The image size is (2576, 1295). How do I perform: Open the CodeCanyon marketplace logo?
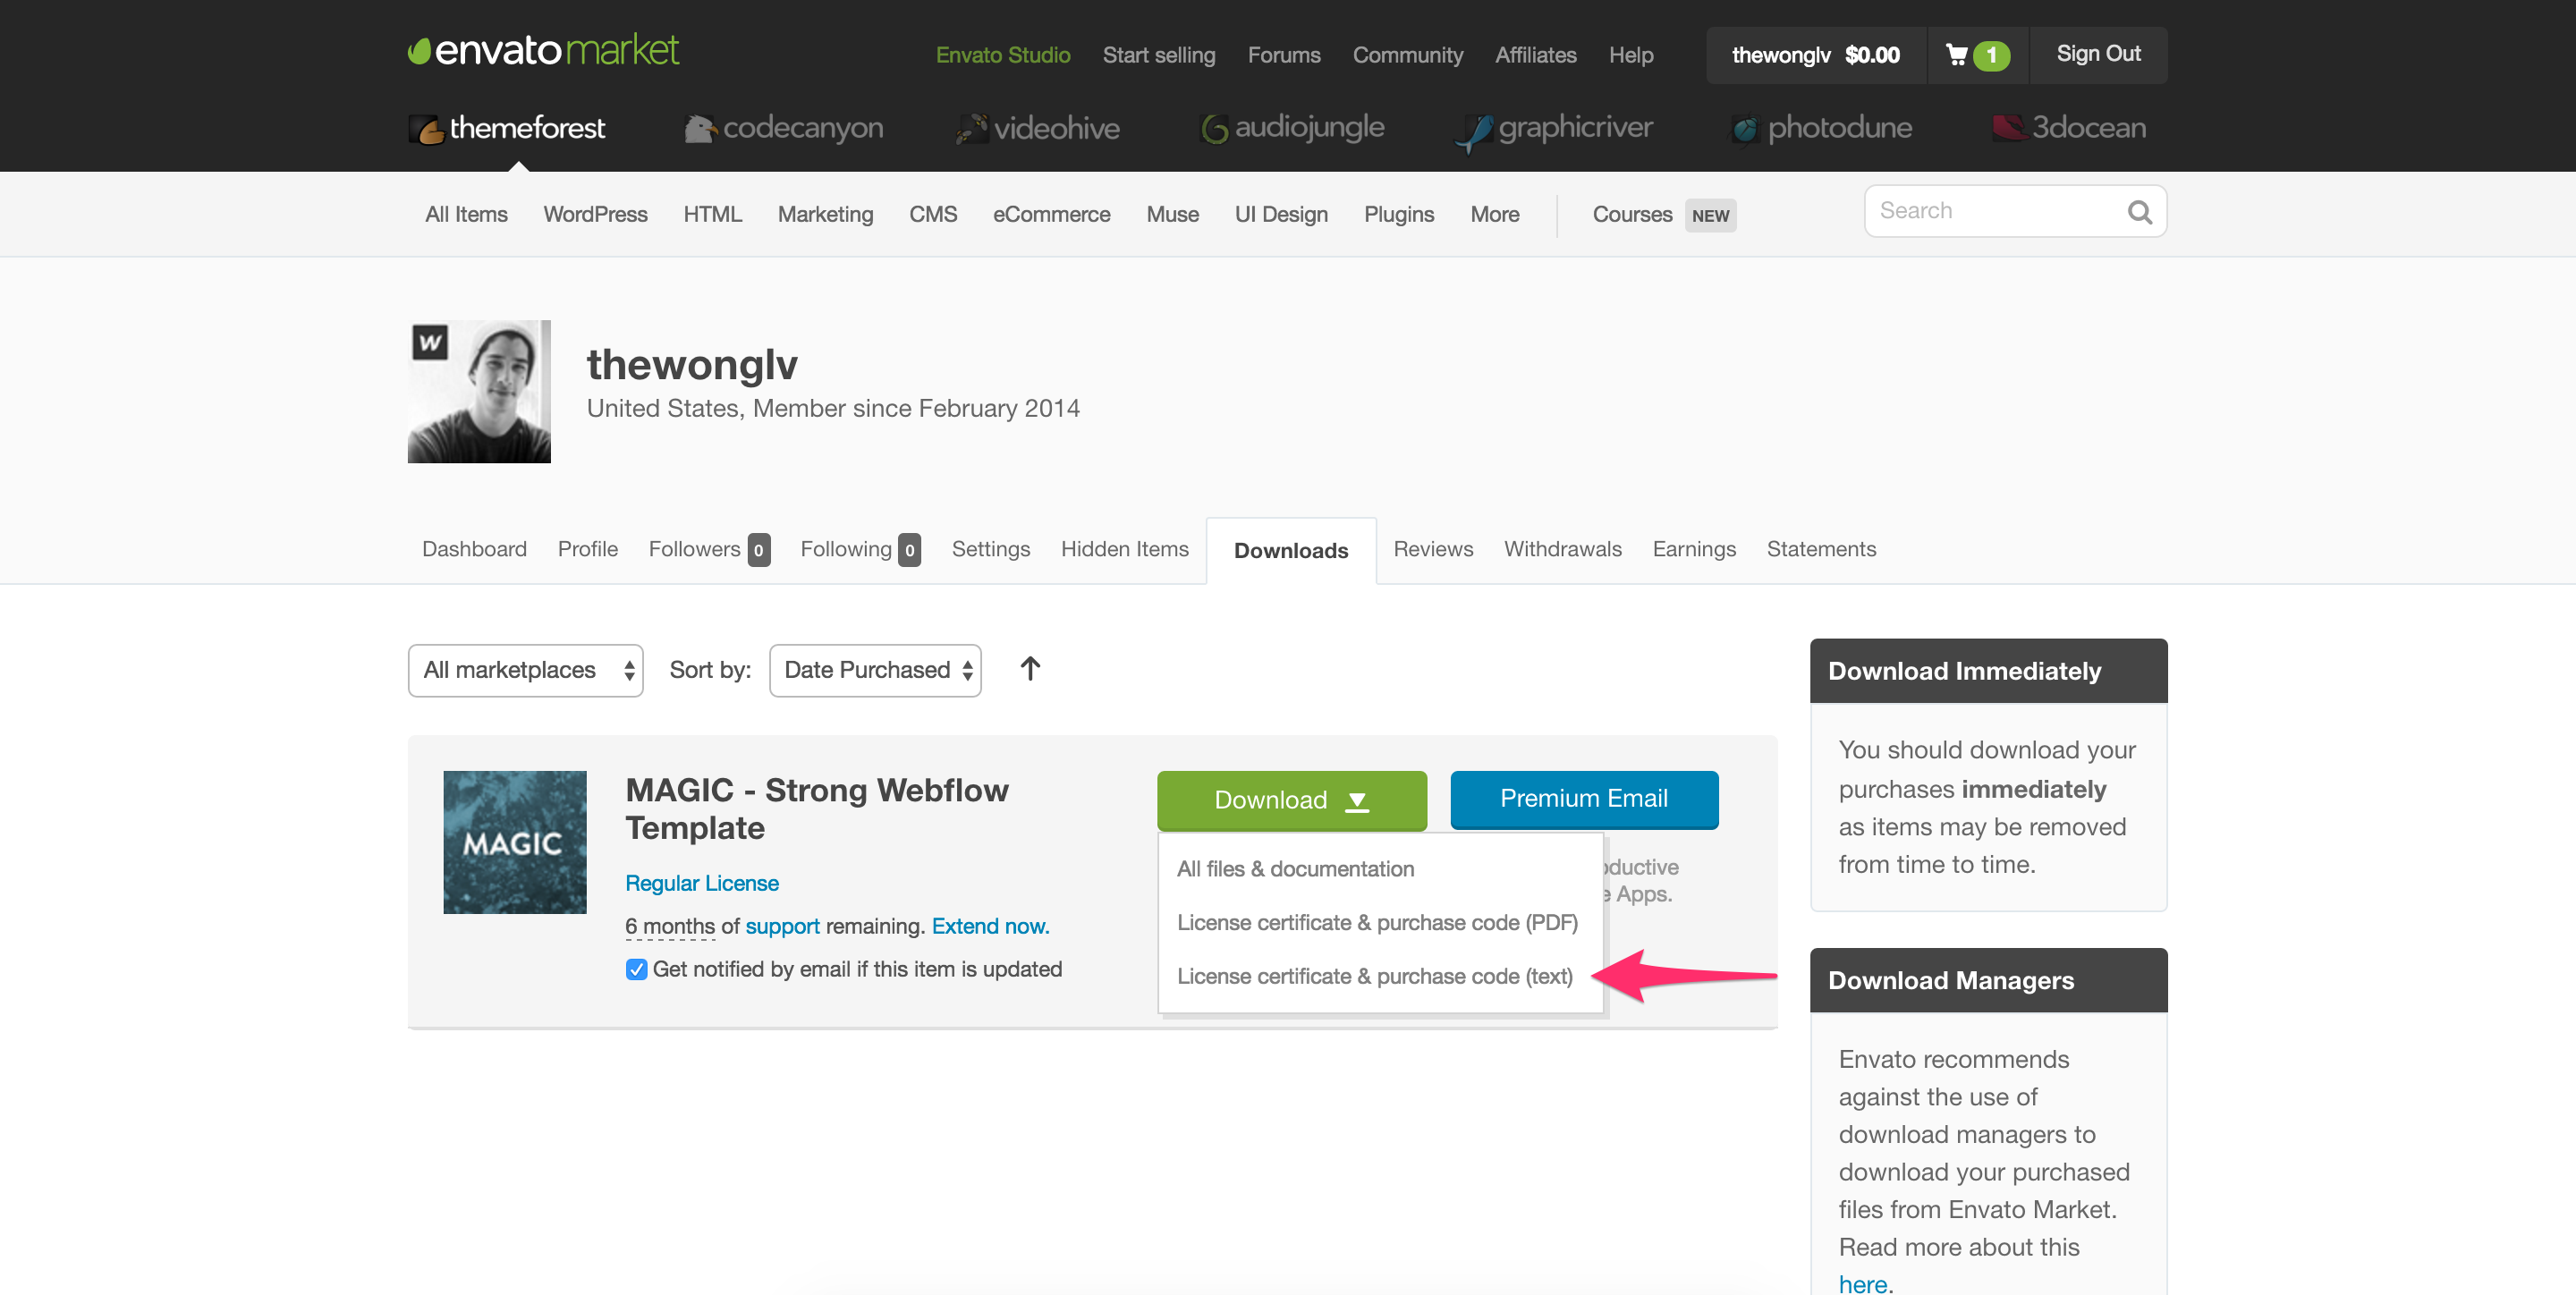pyautogui.click(x=784, y=128)
